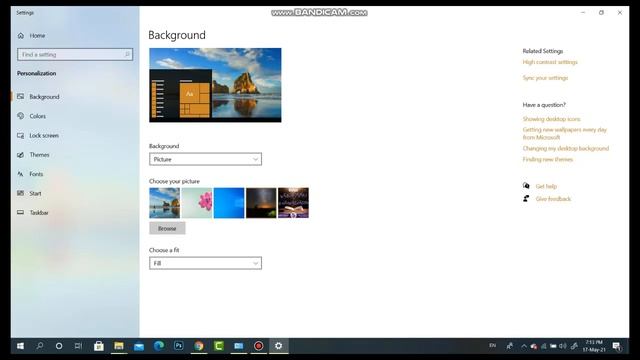Open Task View from the taskbar

coord(78,346)
